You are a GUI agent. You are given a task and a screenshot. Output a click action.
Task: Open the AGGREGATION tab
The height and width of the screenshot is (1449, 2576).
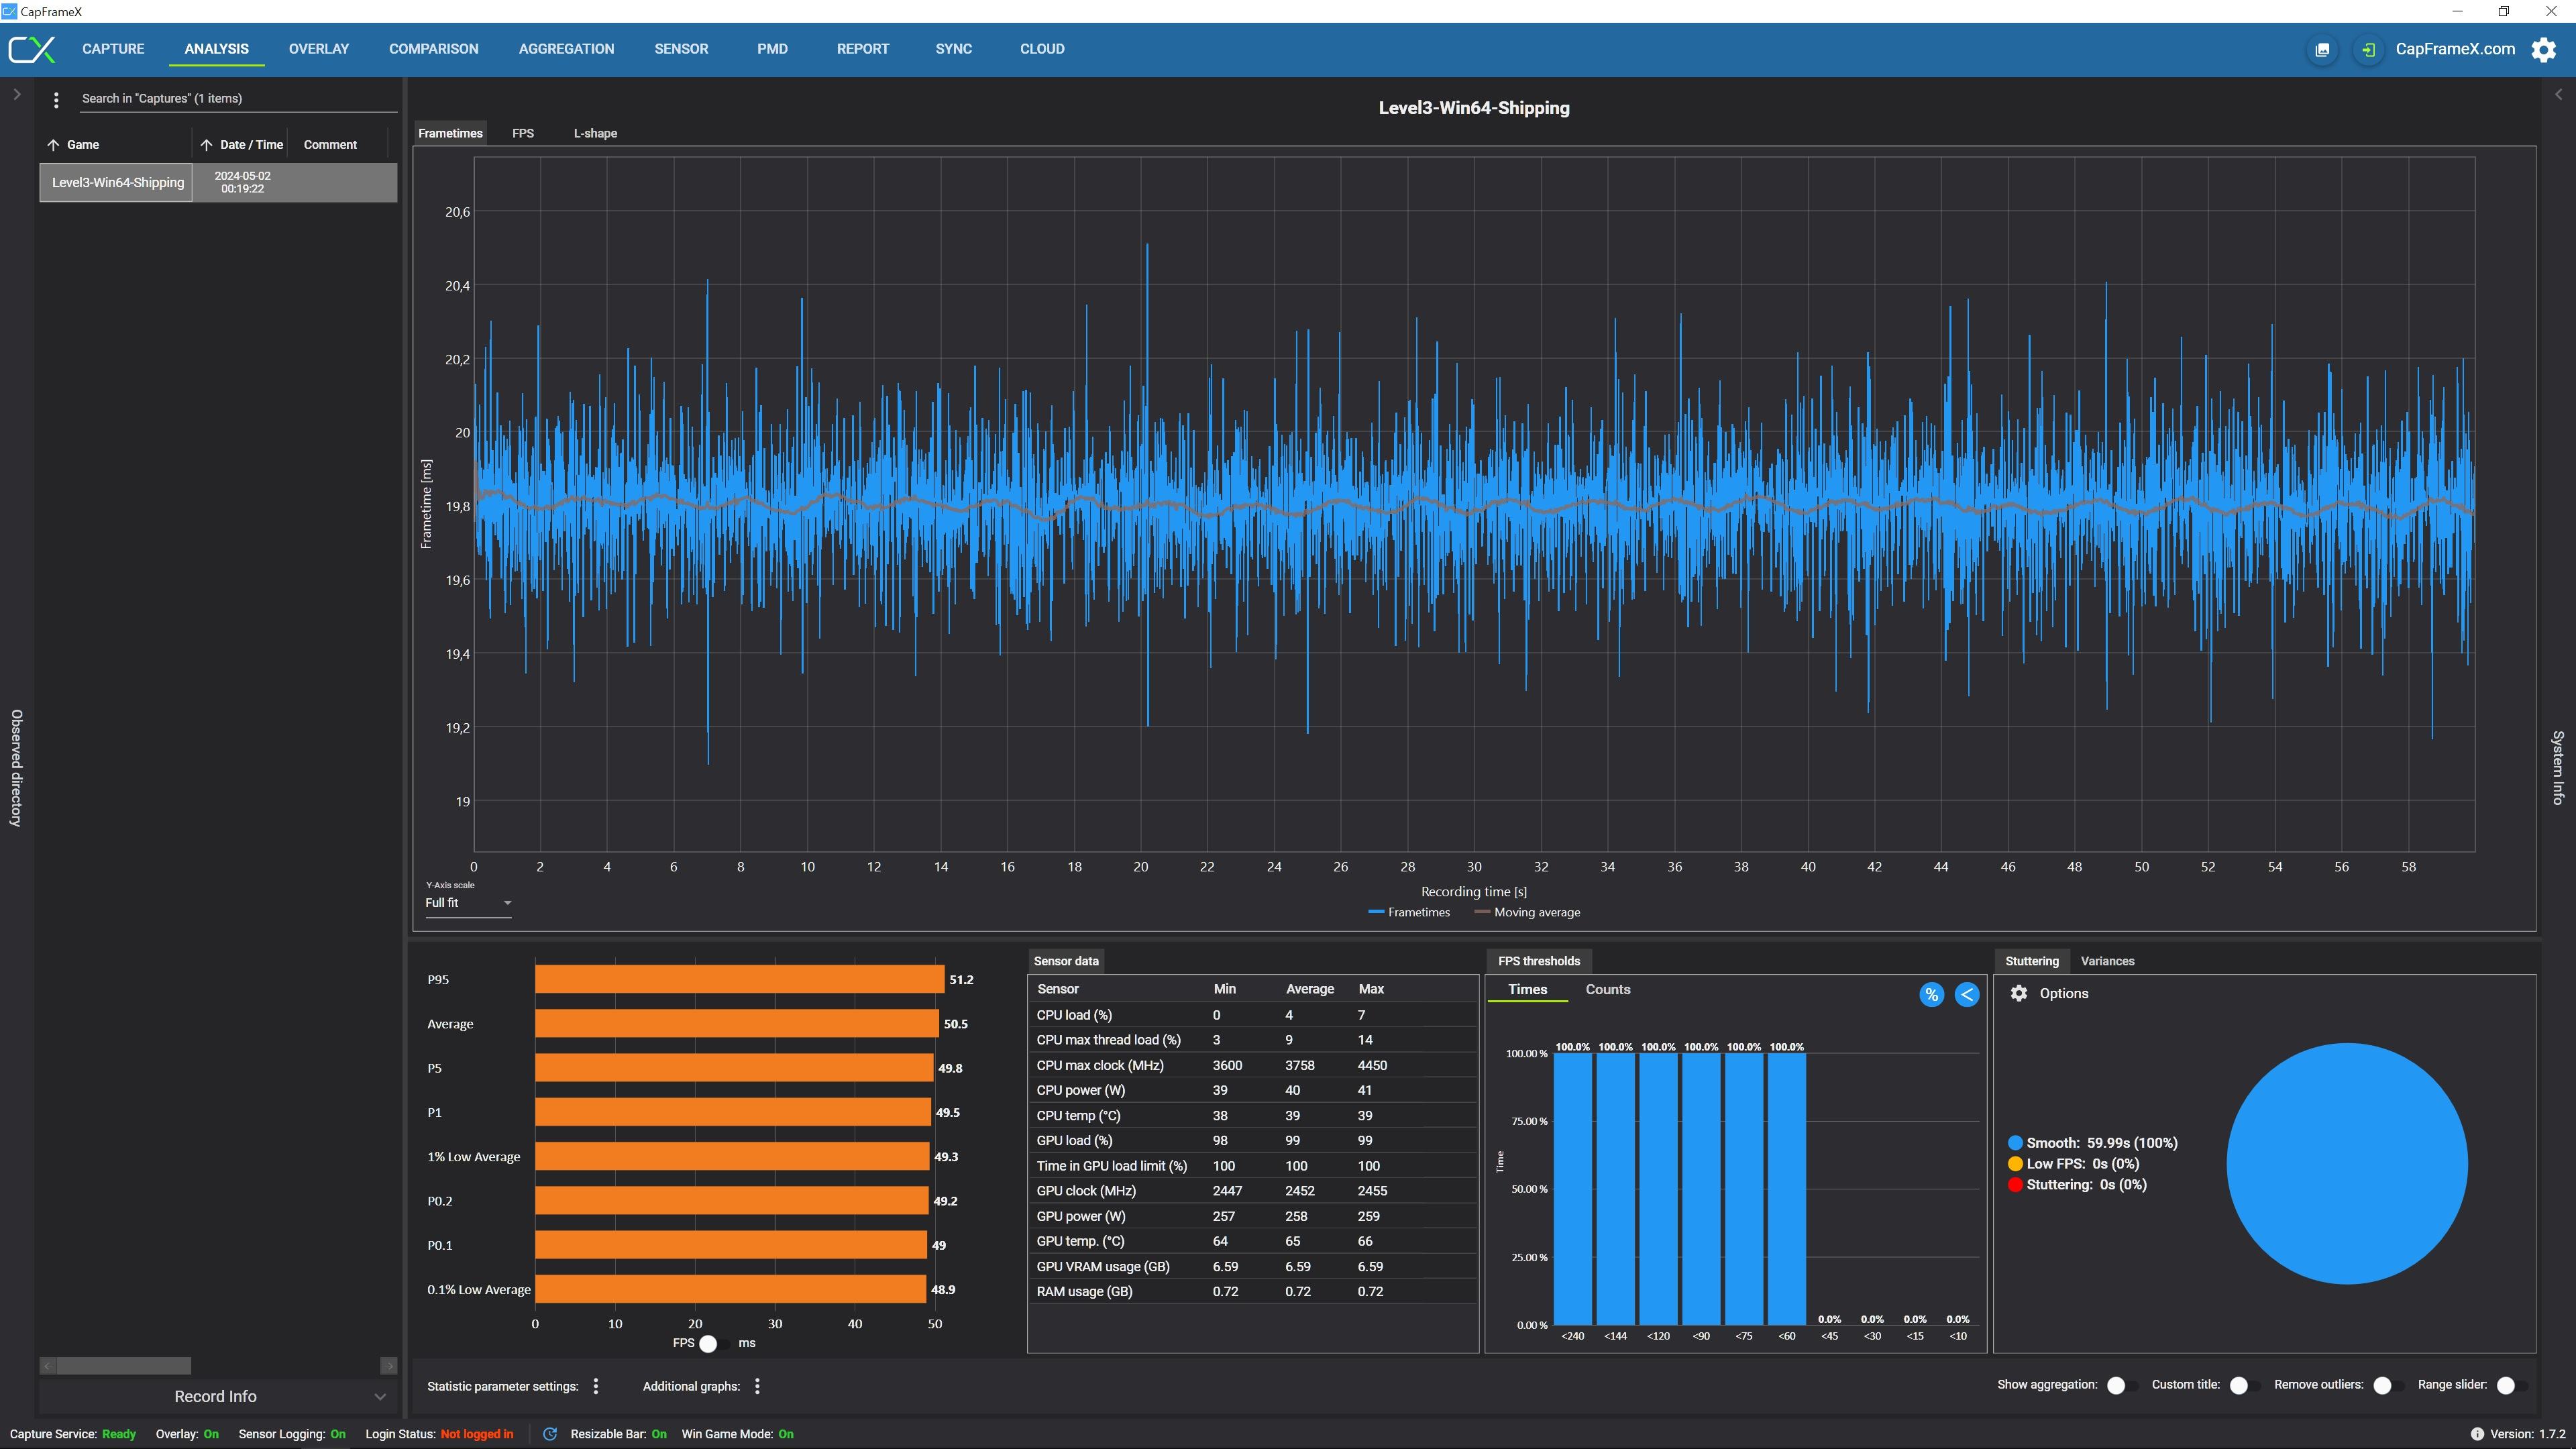566,49
